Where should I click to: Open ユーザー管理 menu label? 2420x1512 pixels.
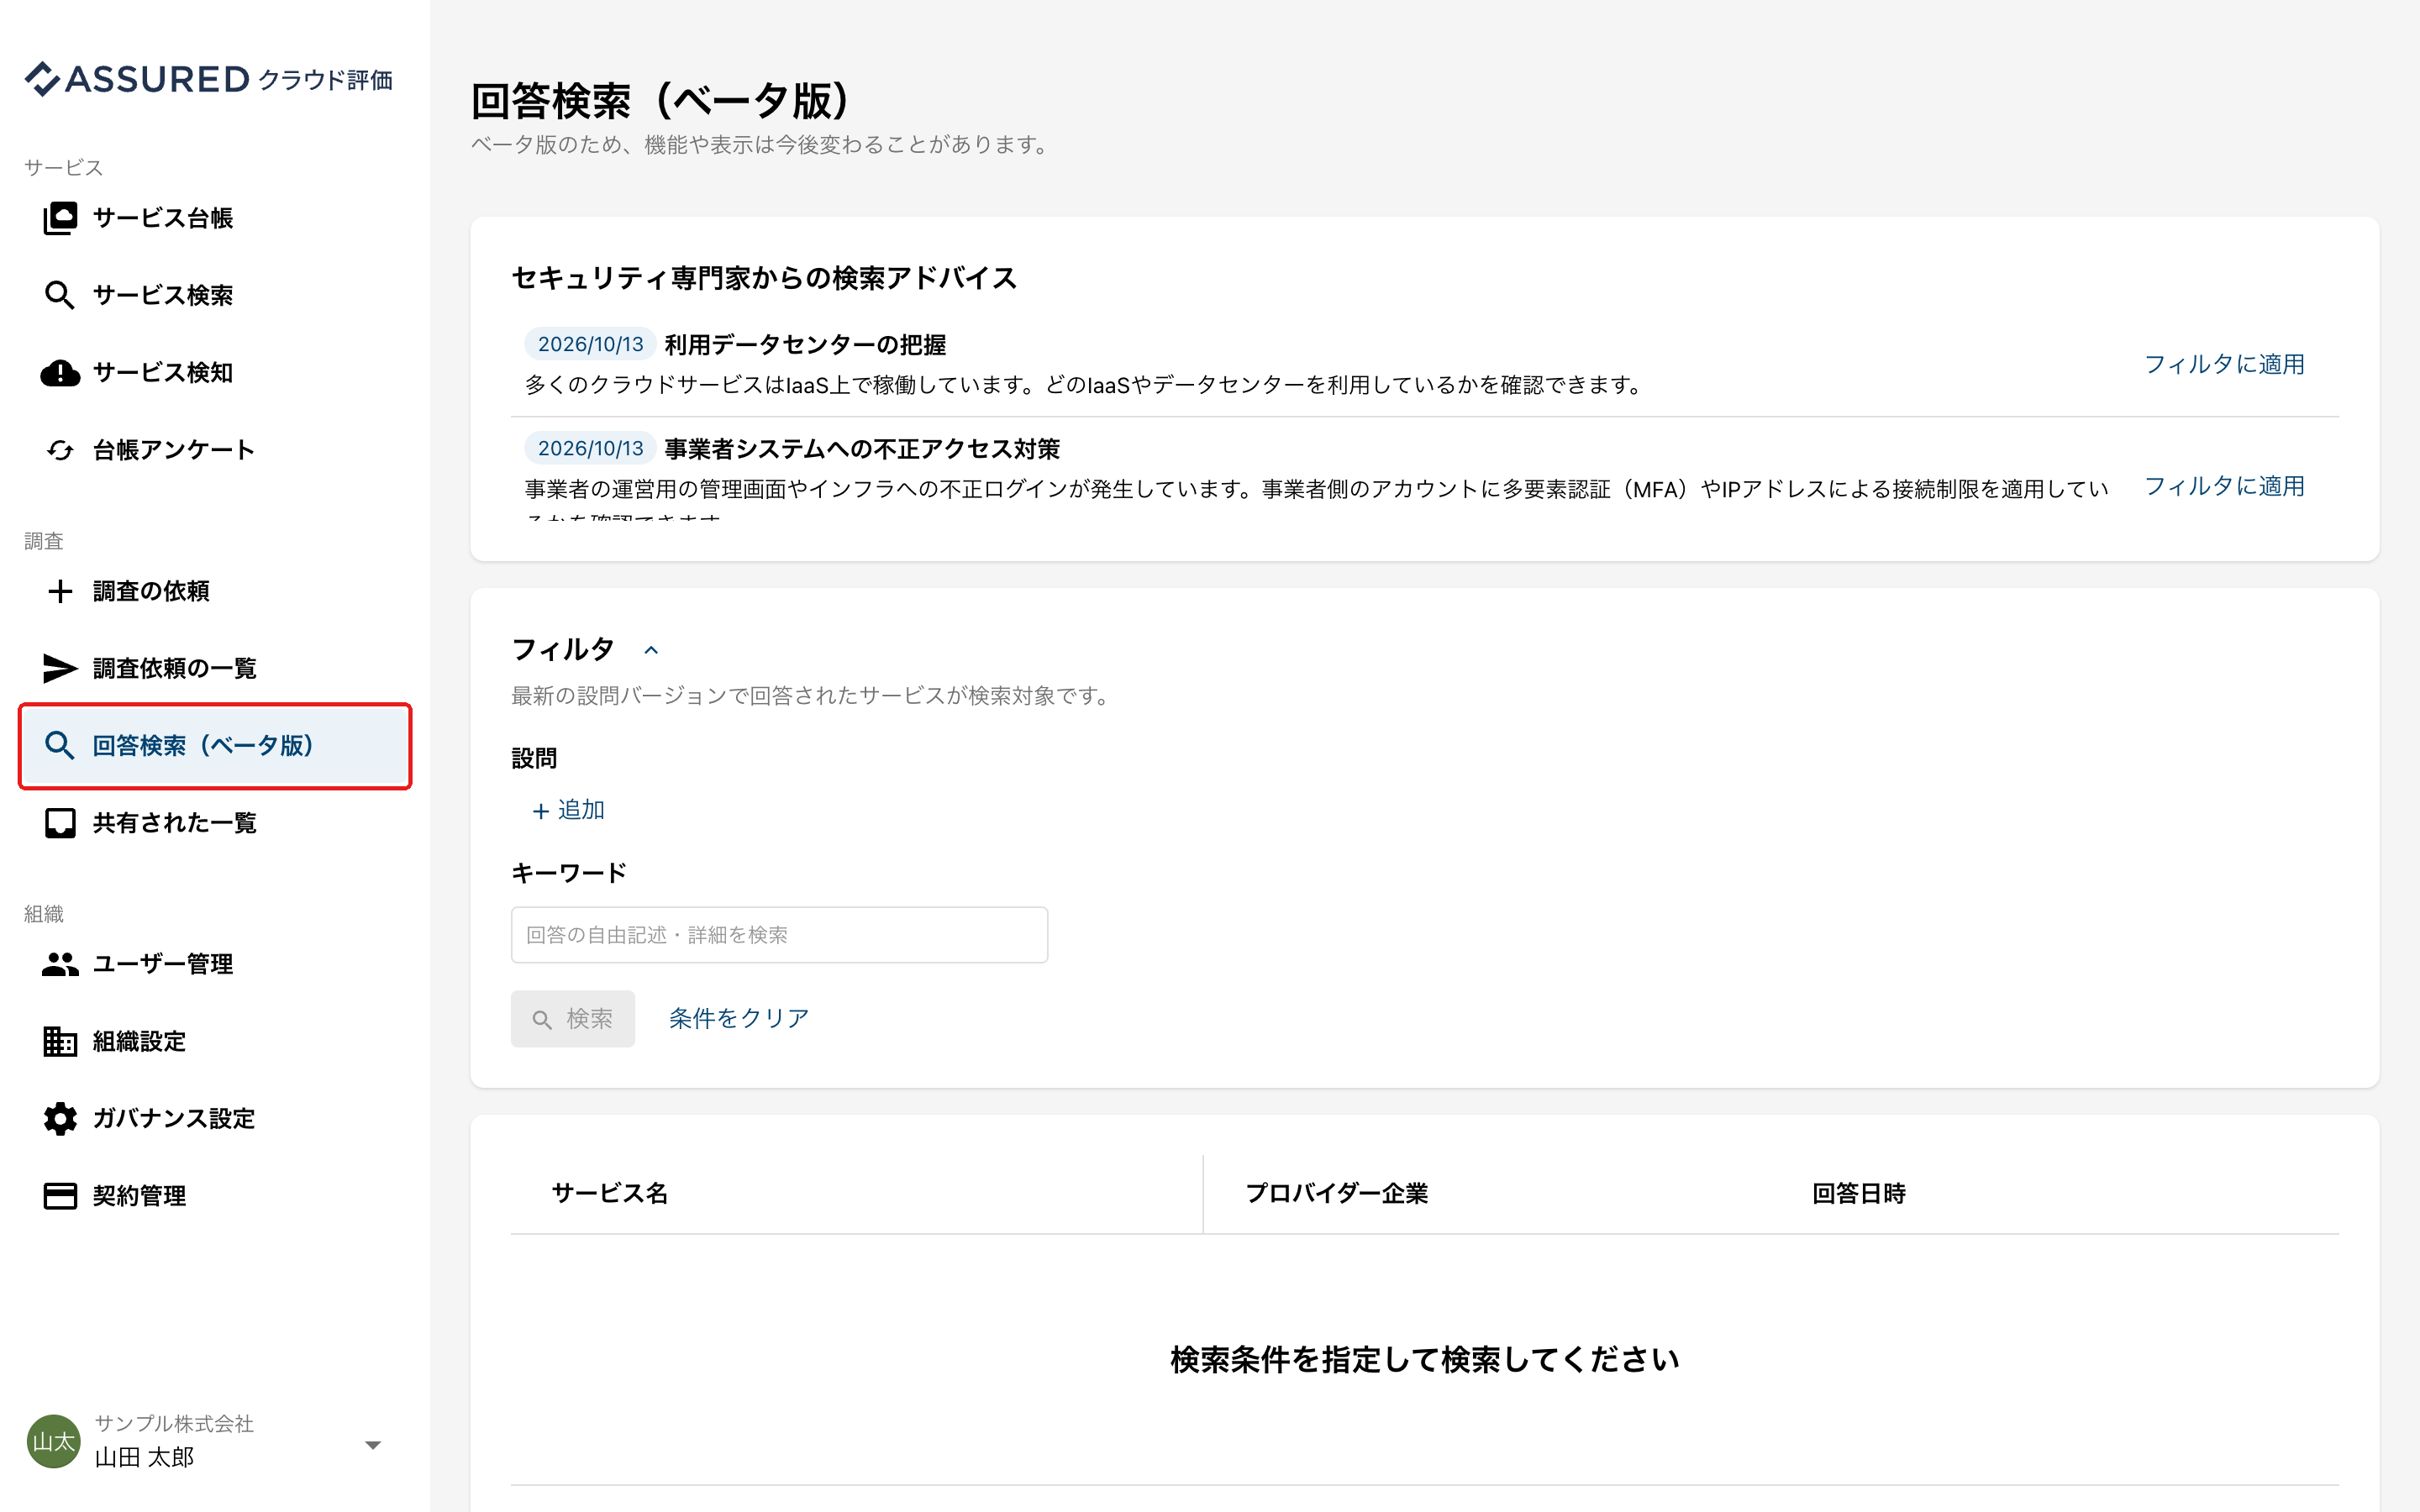163,964
